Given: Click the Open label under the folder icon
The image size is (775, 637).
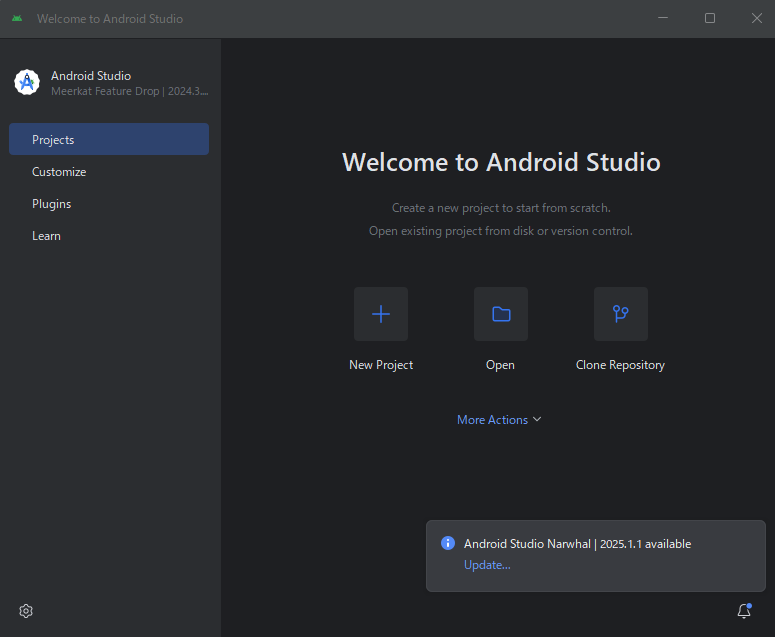Looking at the screenshot, I should [x=500, y=365].
